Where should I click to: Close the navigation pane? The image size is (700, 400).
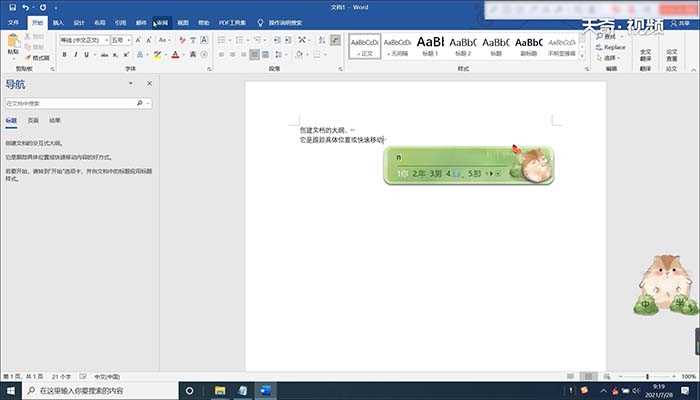click(149, 84)
